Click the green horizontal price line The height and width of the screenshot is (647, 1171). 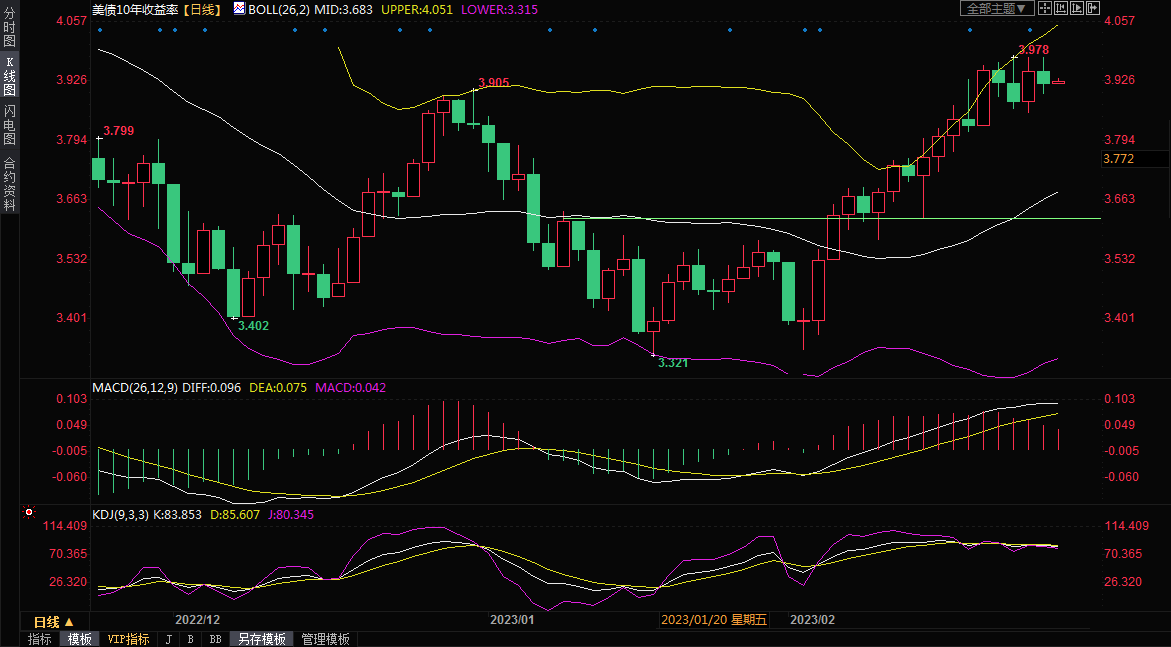[x=700, y=218]
